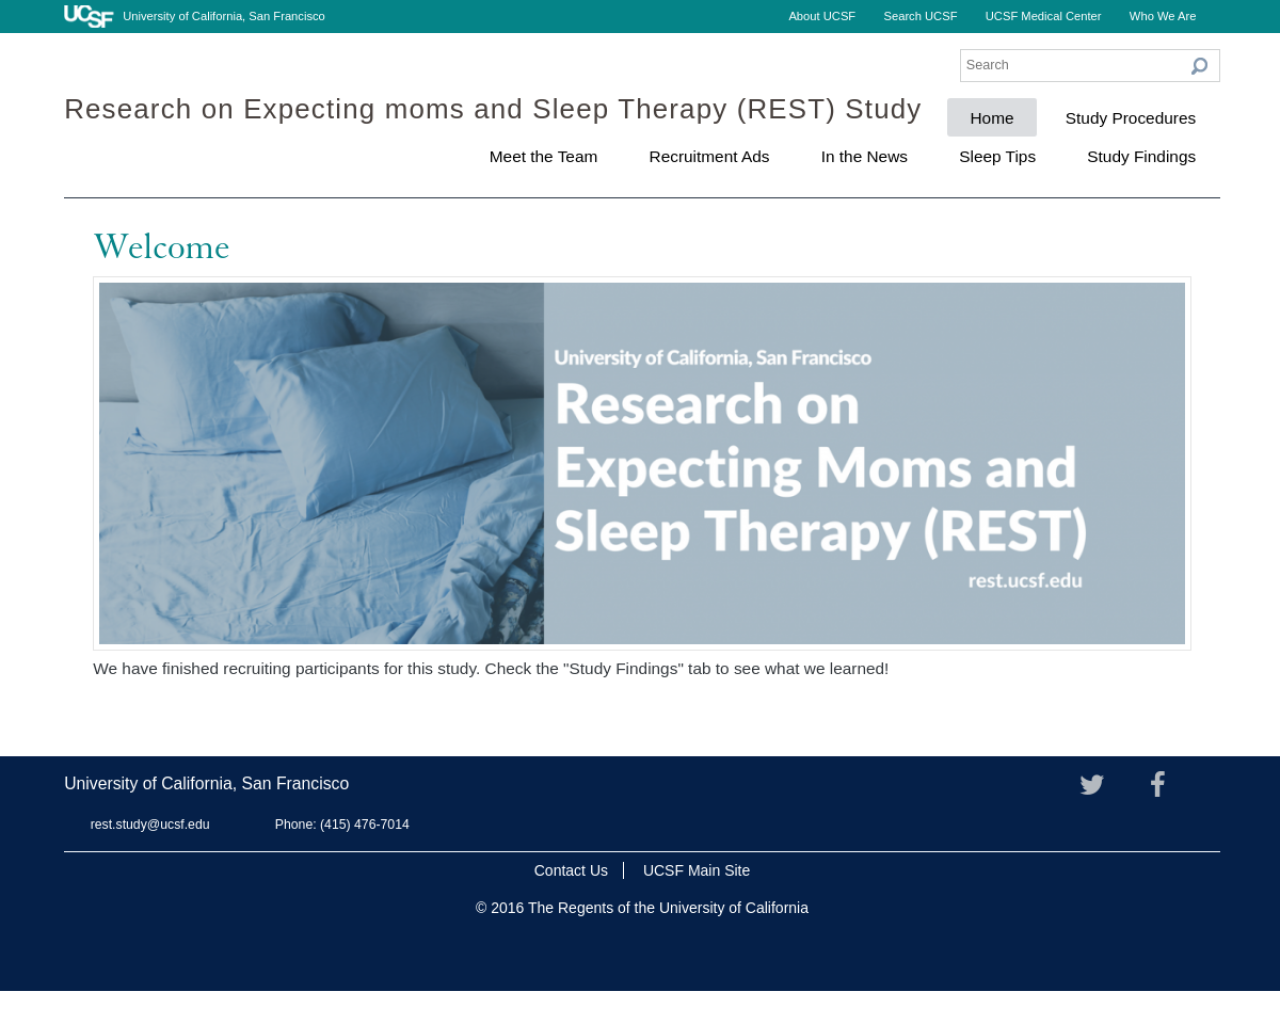1280x1024 pixels.
Task: Go to Recruitment Ads page
Action: pos(709,157)
